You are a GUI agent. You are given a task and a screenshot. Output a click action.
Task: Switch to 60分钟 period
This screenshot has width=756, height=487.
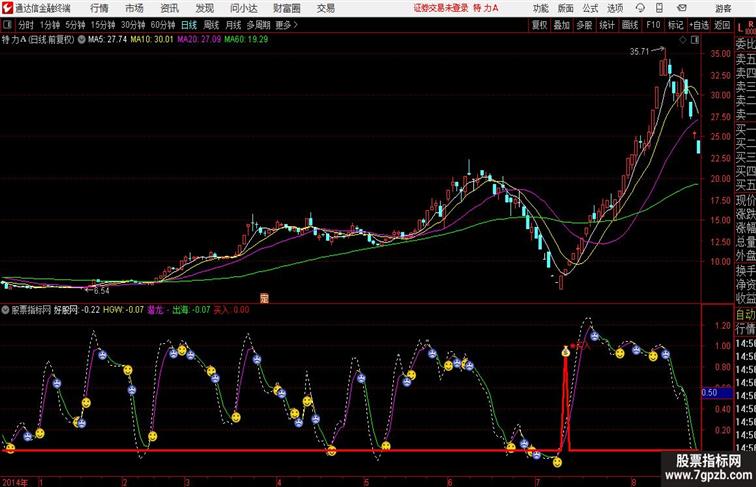coord(163,25)
